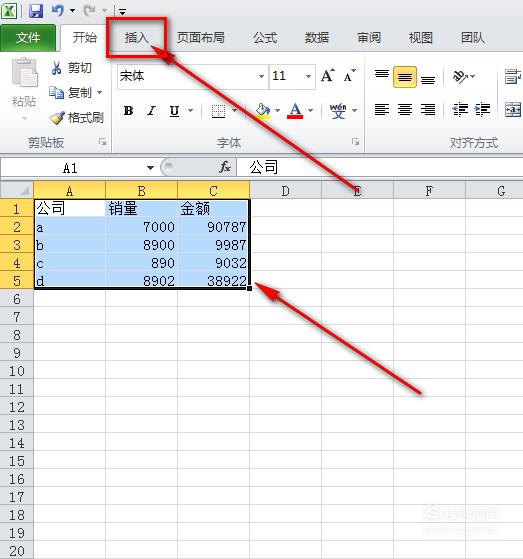Click the wrap text icon
Viewport: 523px width, 559px height.
(x=513, y=76)
